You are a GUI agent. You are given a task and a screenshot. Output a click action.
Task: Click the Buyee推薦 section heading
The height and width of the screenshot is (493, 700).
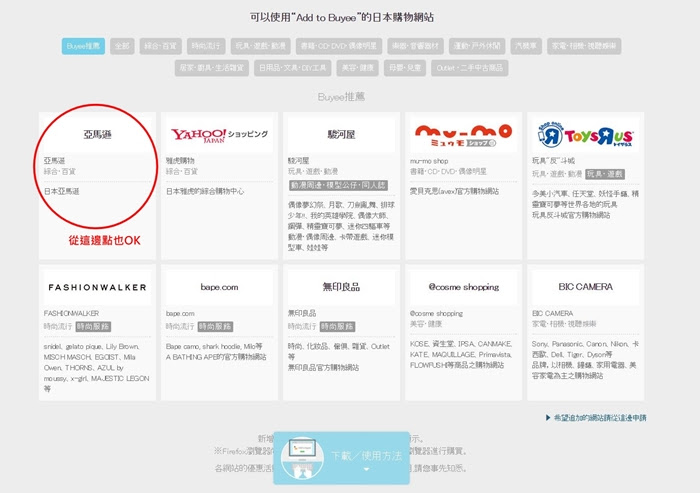click(x=342, y=97)
